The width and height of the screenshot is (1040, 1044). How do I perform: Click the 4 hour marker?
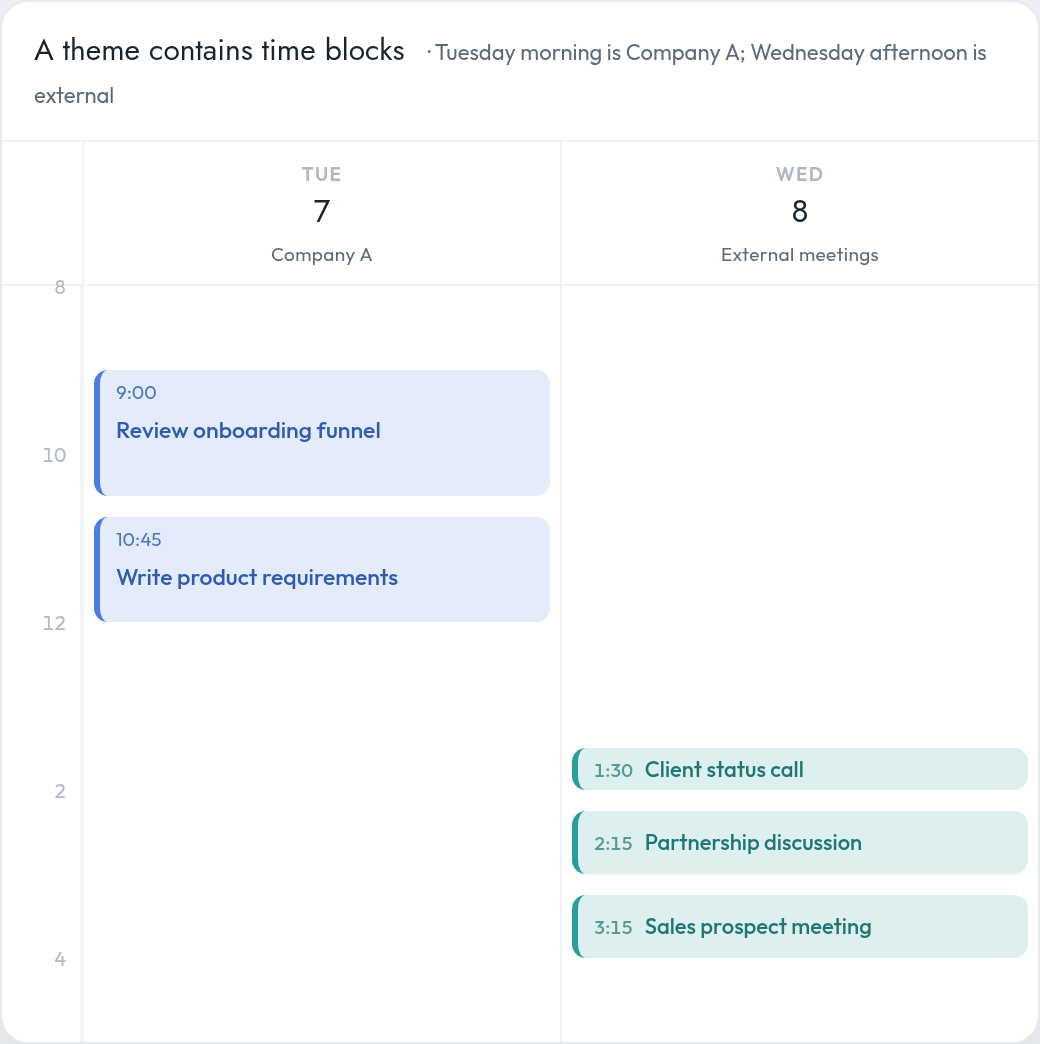tap(60, 959)
